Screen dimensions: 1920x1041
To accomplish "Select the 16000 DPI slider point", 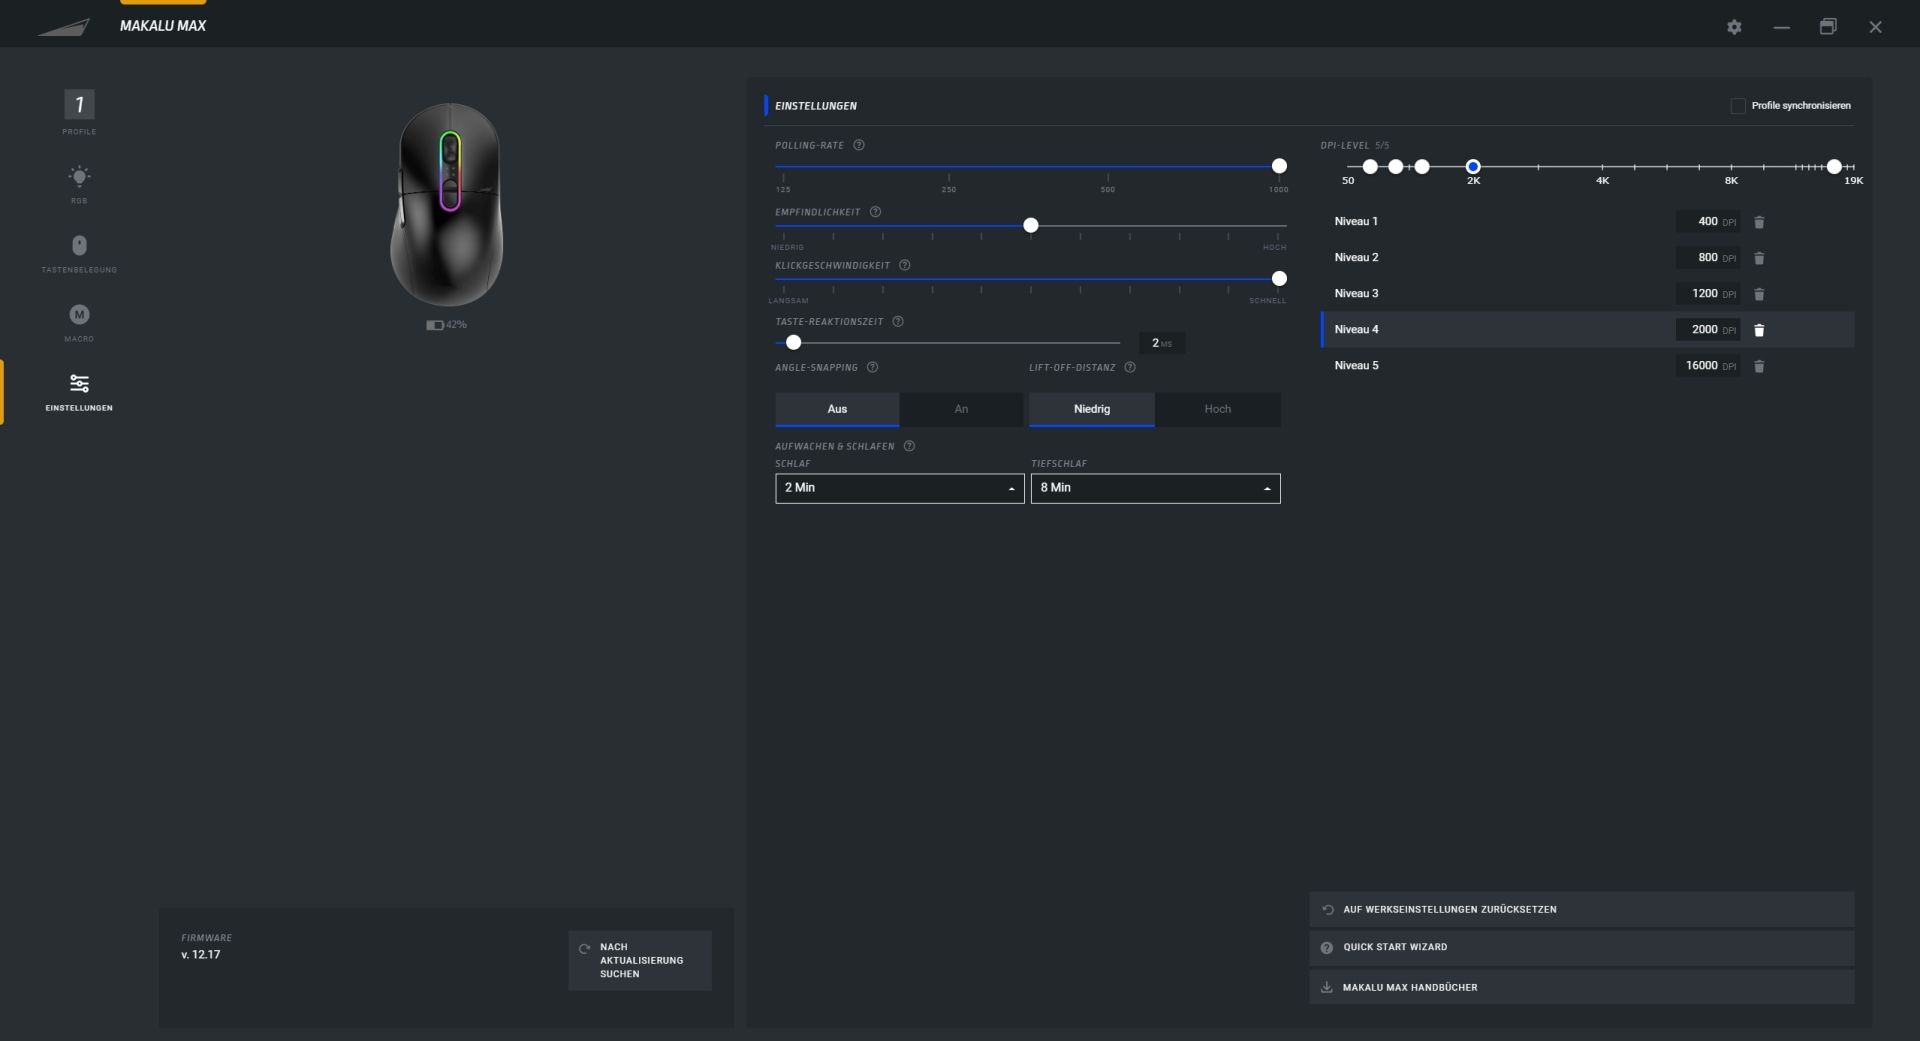I will click(x=1834, y=166).
